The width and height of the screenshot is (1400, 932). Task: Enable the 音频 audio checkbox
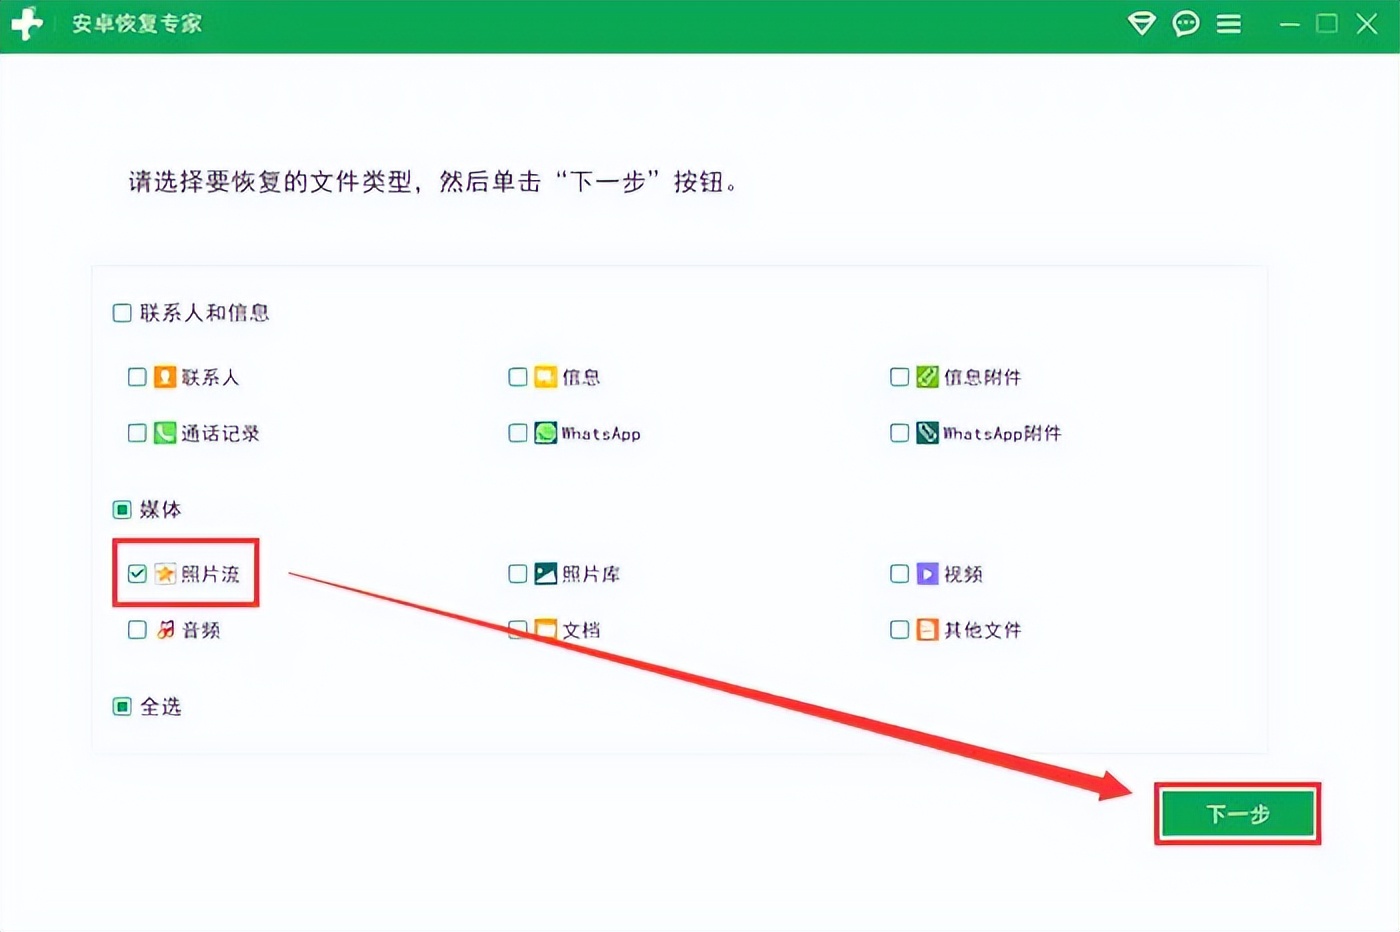pyautogui.click(x=137, y=630)
